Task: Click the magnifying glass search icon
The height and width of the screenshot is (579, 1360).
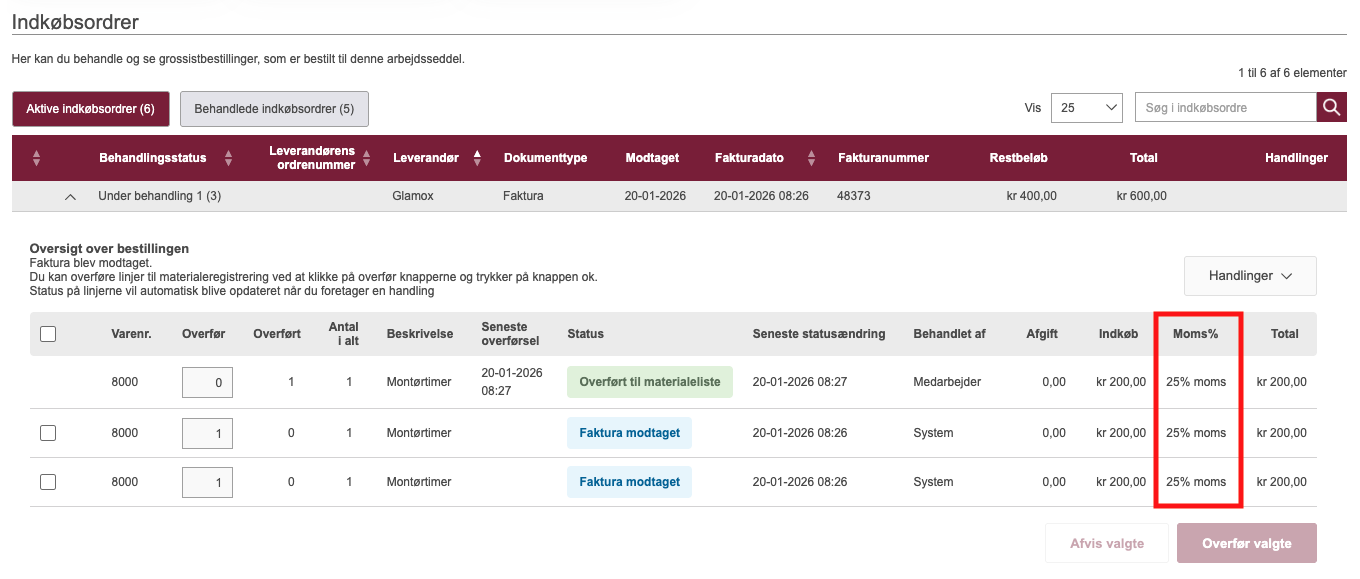Action: [x=1331, y=108]
